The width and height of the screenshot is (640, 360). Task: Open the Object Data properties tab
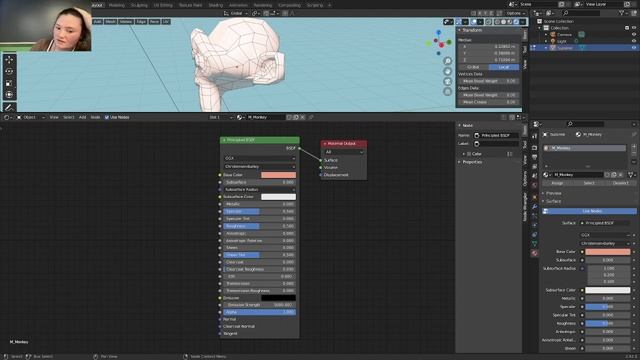[x=535, y=244]
